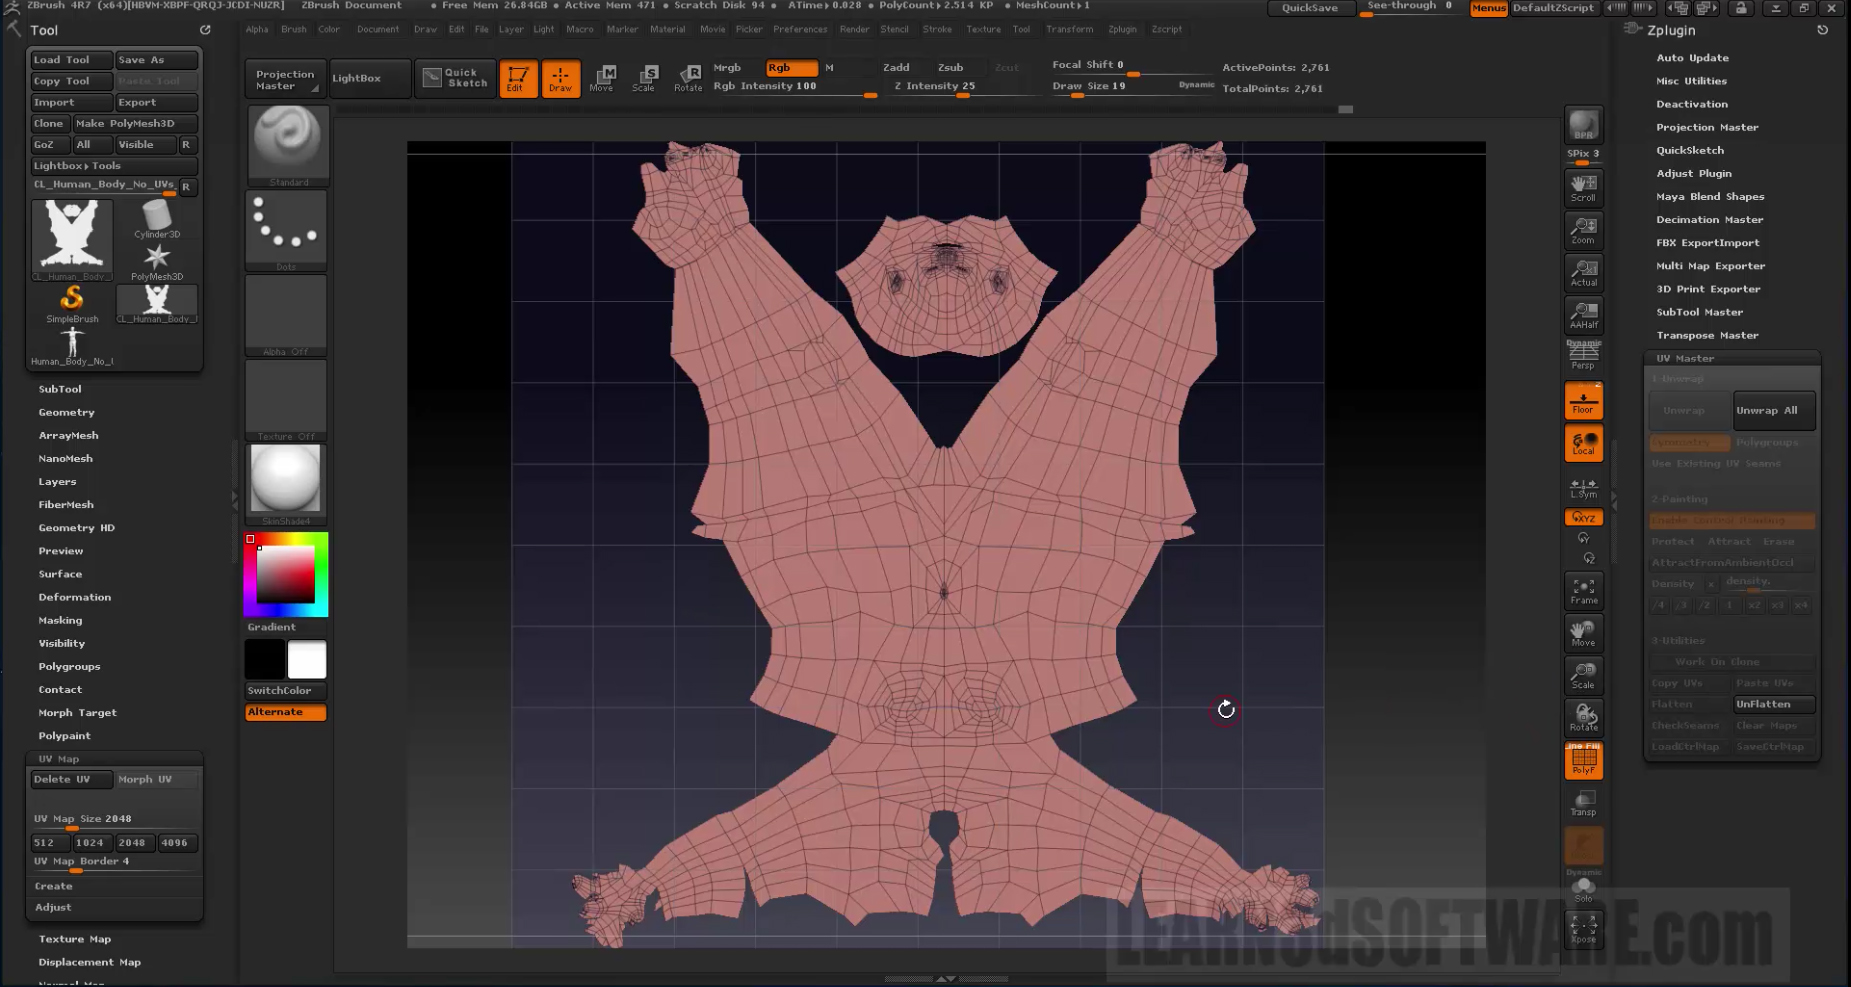The image size is (1851, 987).
Task: Choose the Cylinder3D tool icon
Action: click(157, 220)
